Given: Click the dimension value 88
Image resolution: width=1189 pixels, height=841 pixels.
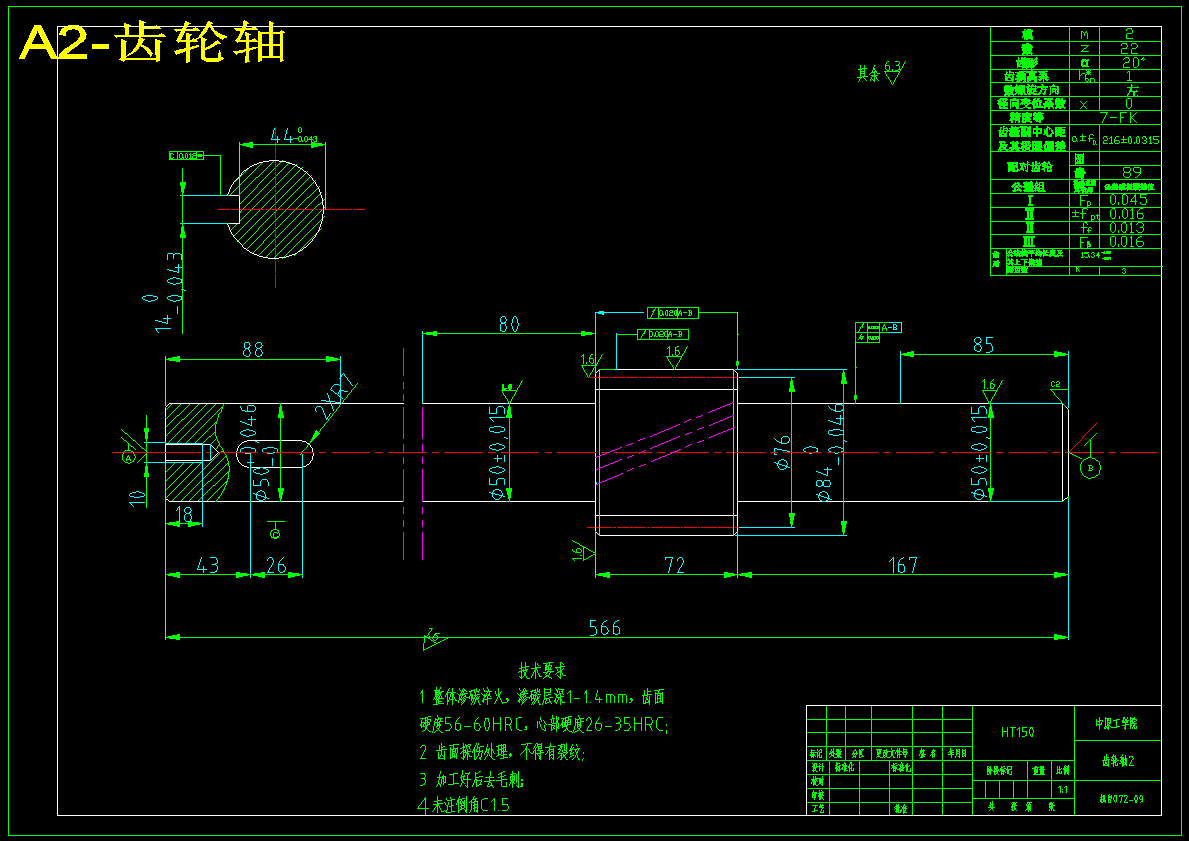Looking at the screenshot, I should pos(253,350).
